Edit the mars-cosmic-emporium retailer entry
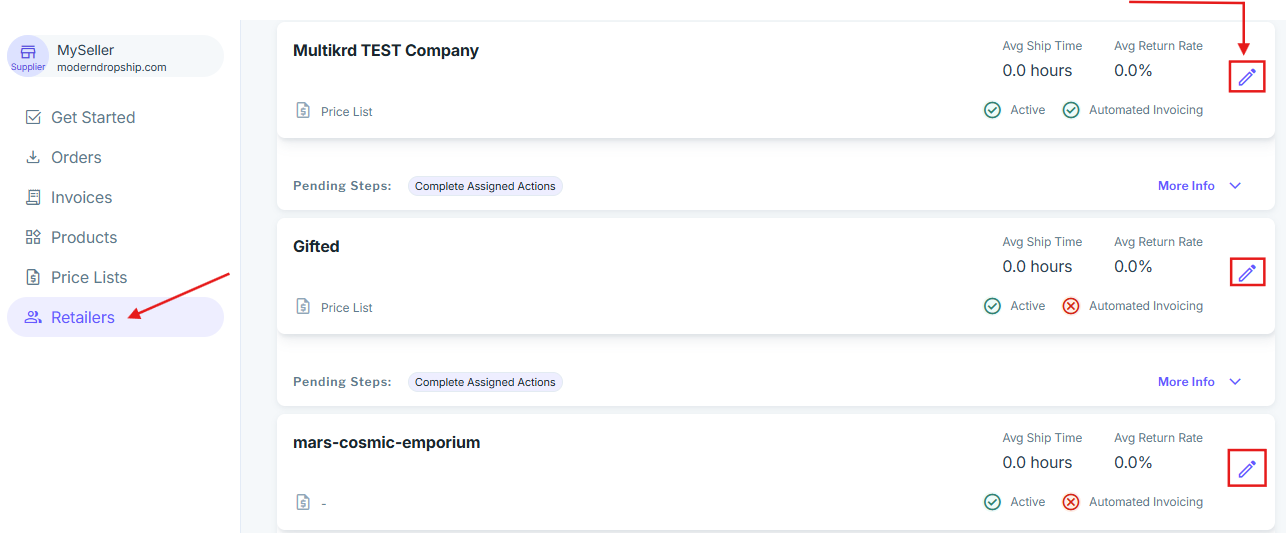Viewport: 1286px width, 533px height. 1246,468
